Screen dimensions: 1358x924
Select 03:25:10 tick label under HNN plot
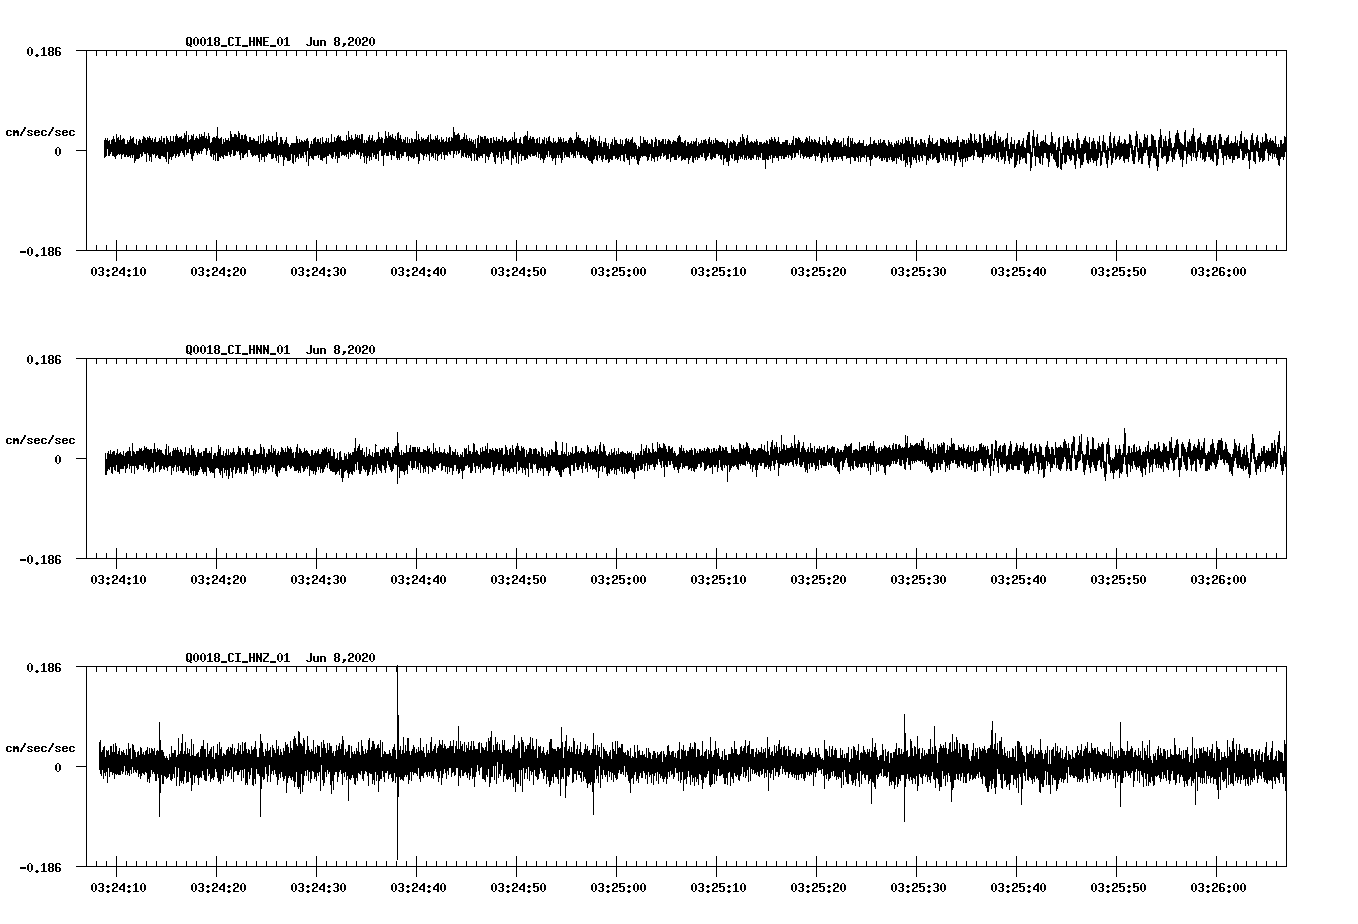pos(718,579)
